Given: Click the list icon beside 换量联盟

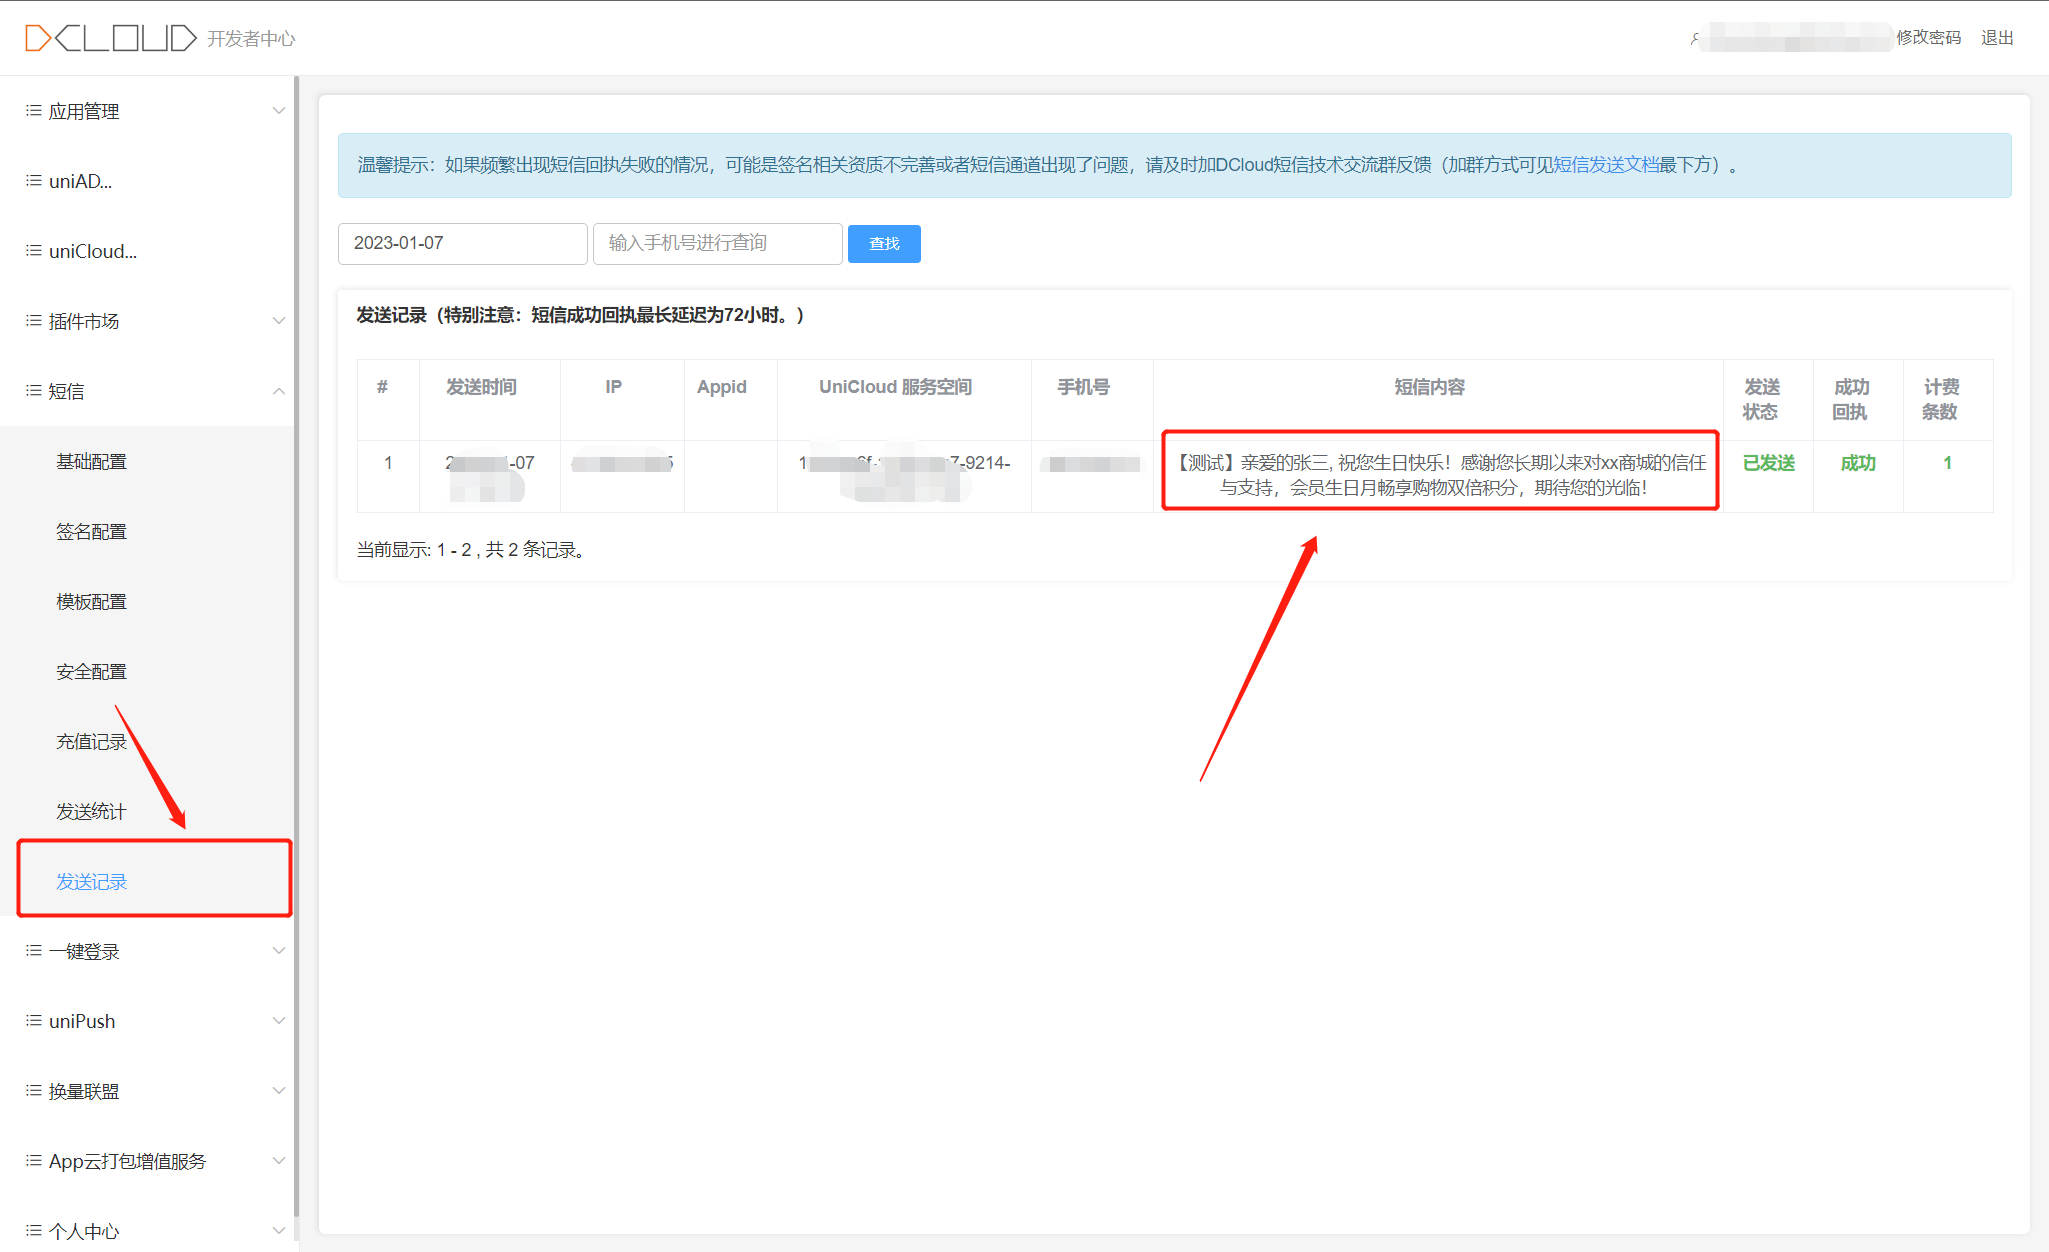Looking at the screenshot, I should coord(34,1091).
